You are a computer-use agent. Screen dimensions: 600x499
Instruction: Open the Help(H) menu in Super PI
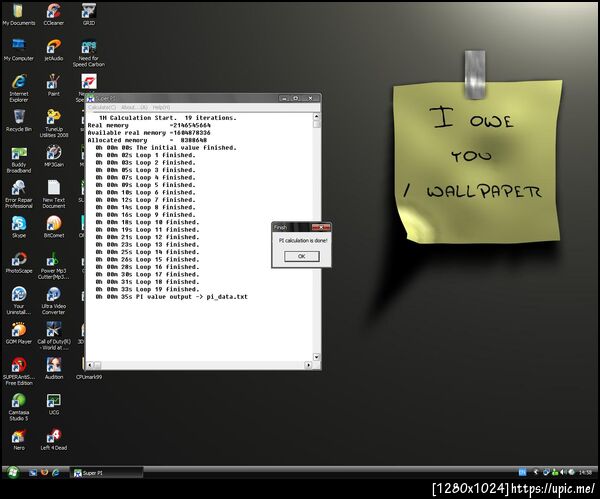pyautogui.click(x=161, y=108)
